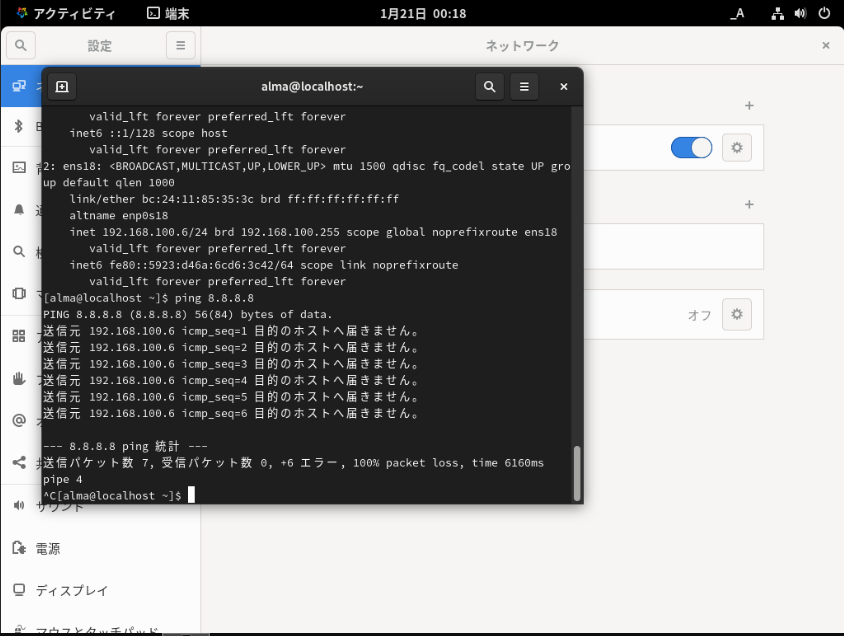
Task: Click the アクティビティ activities button
Action: 66,13
